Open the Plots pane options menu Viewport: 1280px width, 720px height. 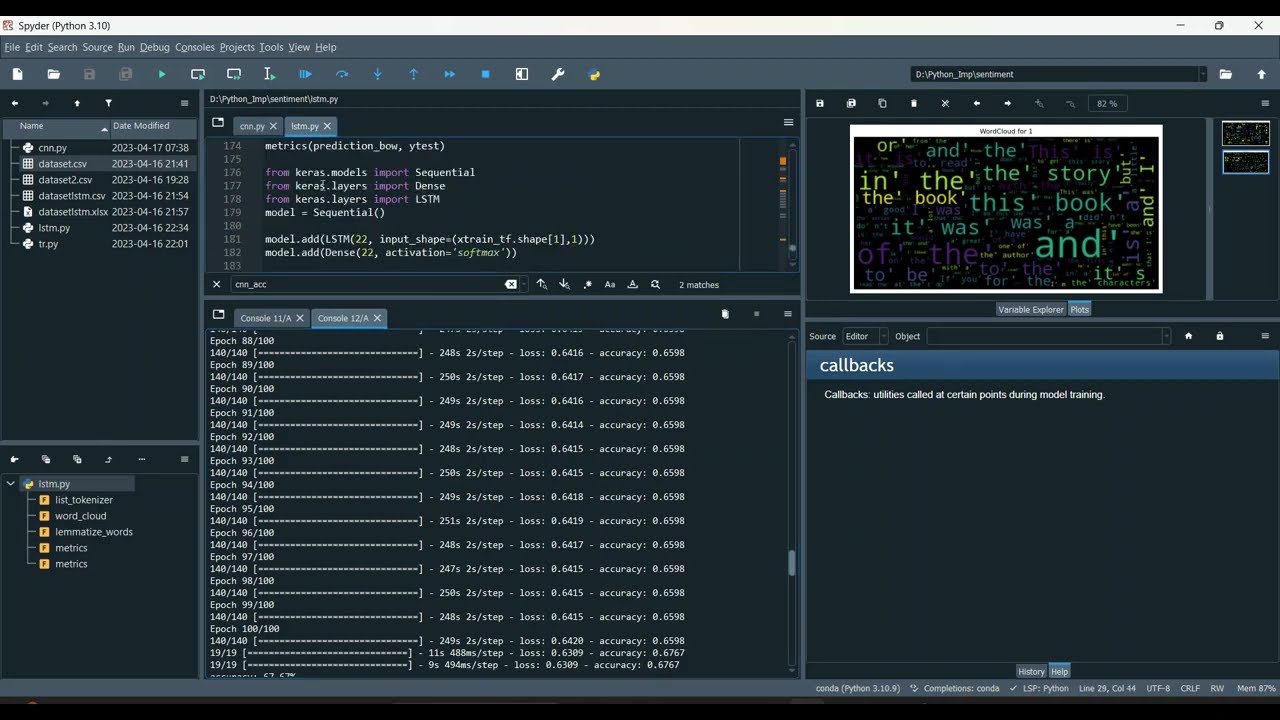pos(1265,103)
